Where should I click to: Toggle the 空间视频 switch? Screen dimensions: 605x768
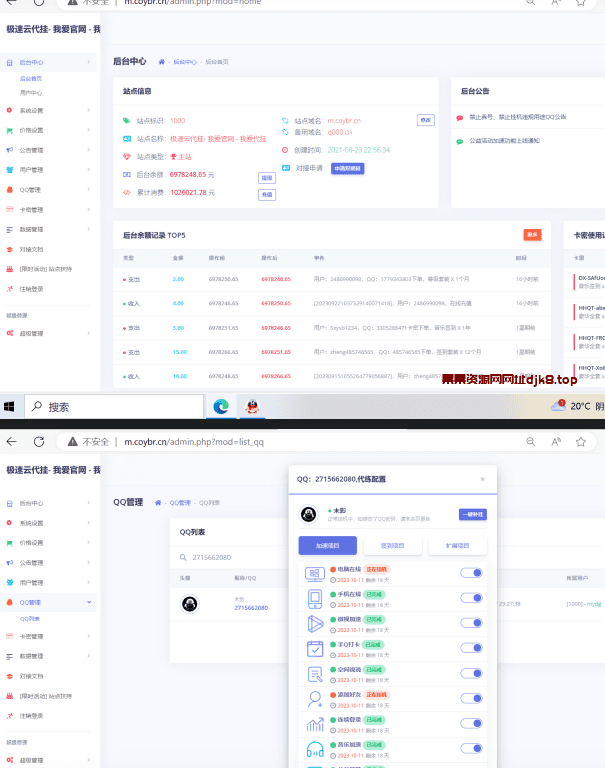pyautogui.click(x=471, y=673)
